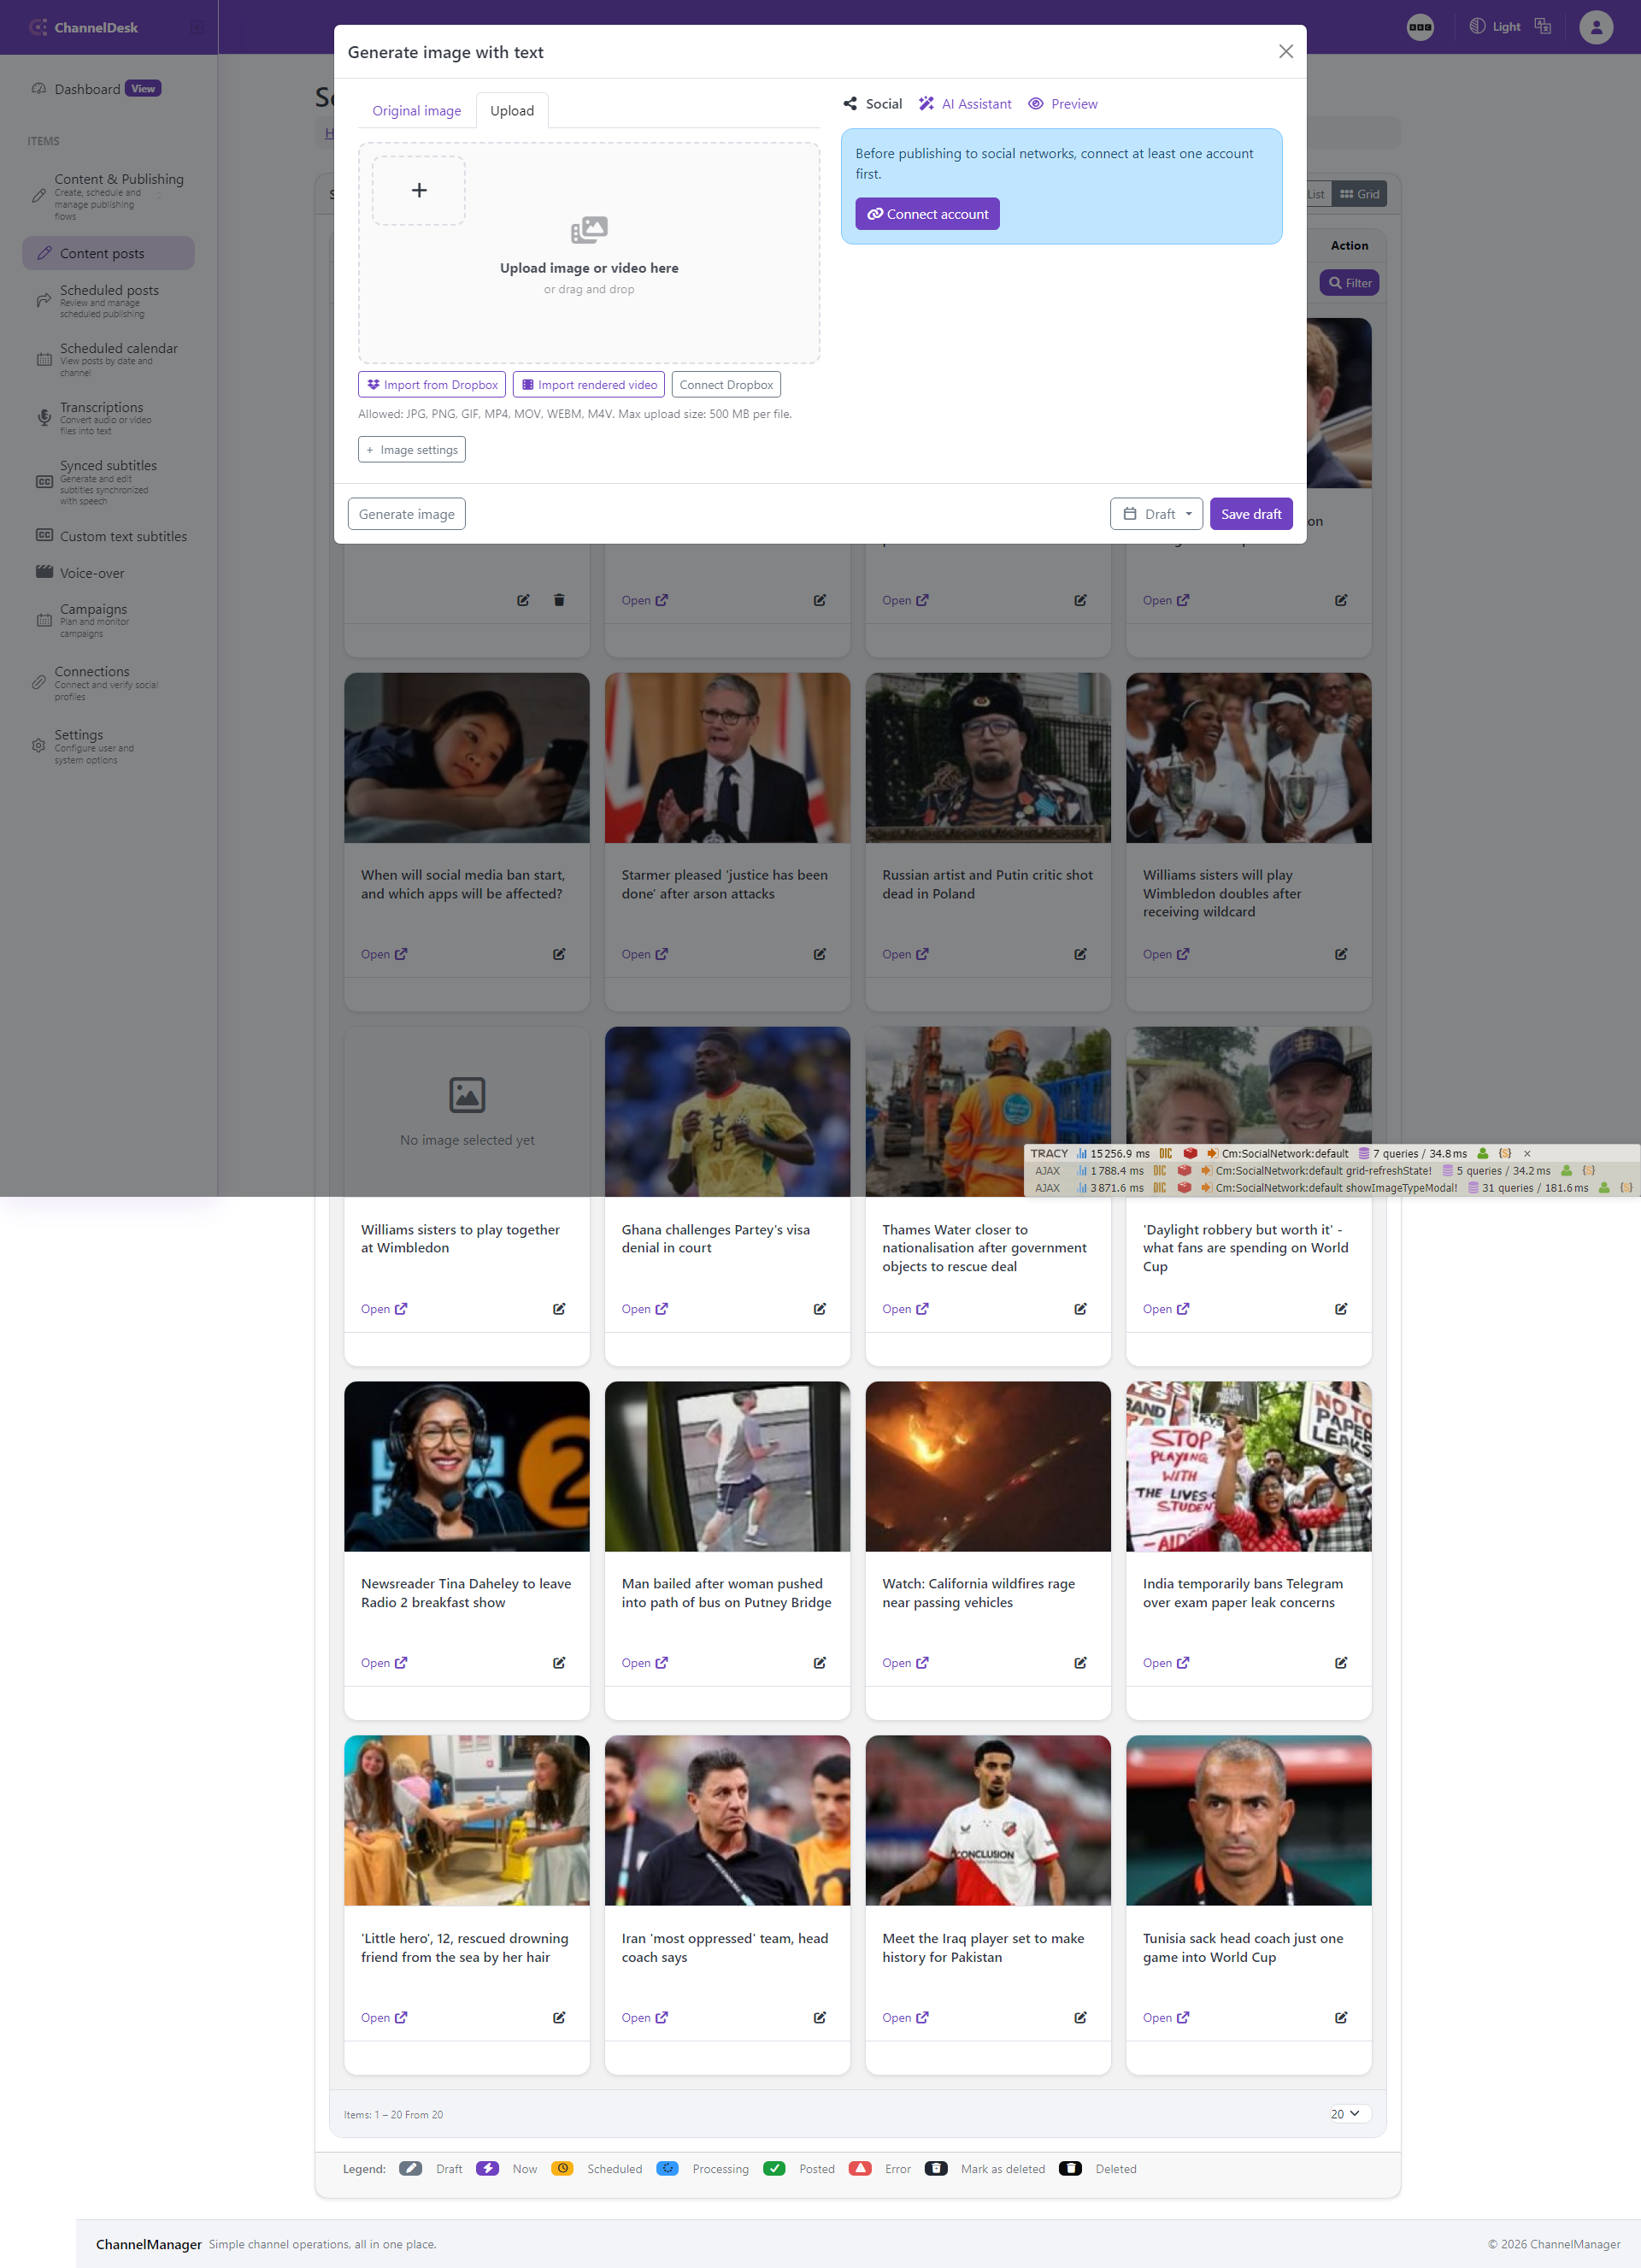
Task: Click Import from Dropbox button
Action: (432, 385)
